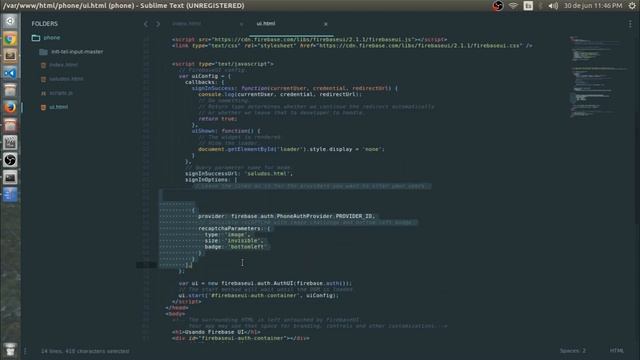
Task: Open ui.html from the sidebar
Action: (59, 107)
